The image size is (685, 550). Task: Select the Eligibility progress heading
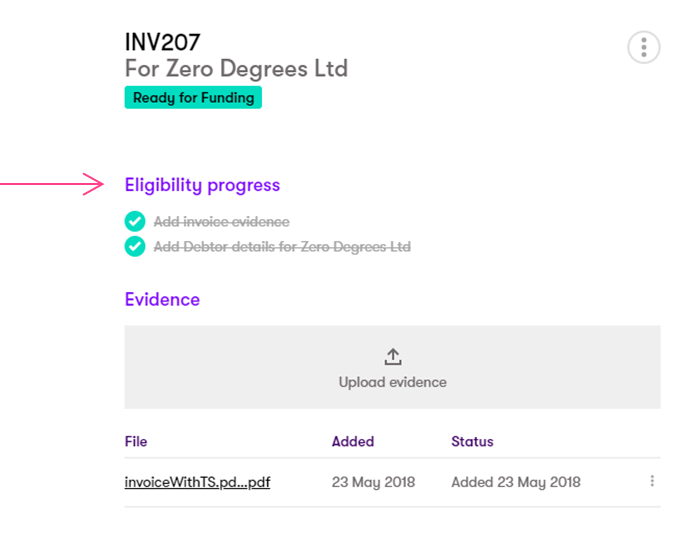click(x=202, y=185)
